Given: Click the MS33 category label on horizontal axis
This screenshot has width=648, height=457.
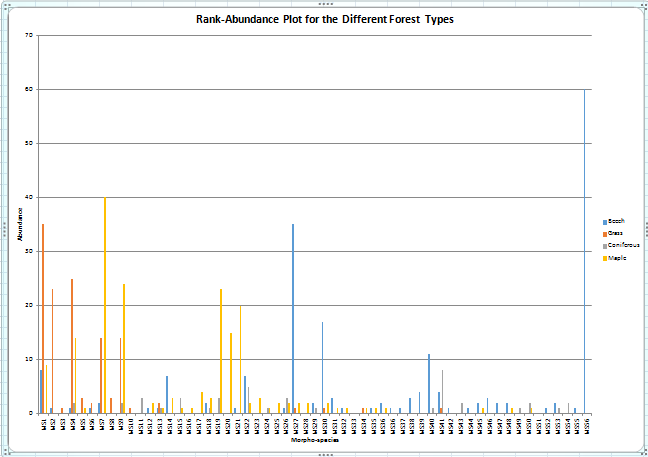Looking at the screenshot, I should click(354, 426).
